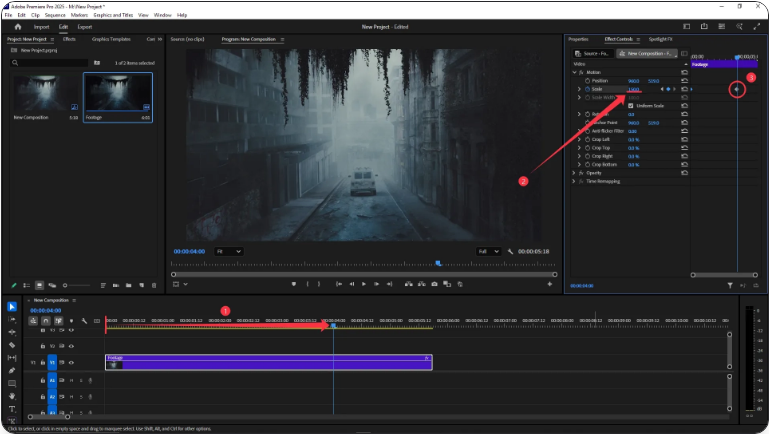Click the Scale keyframe diamond in Effect Controls
Image resolution: width=769 pixels, height=434 pixels.
[x=737, y=89]
